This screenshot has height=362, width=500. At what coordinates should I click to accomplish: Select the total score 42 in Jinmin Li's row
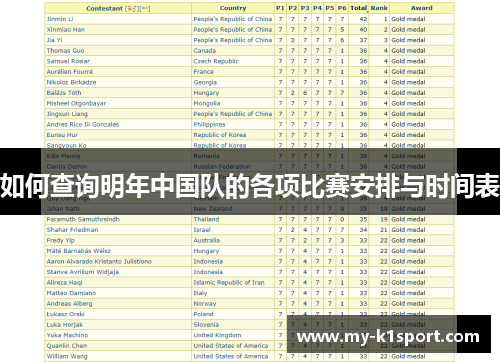tap(363, 19)
